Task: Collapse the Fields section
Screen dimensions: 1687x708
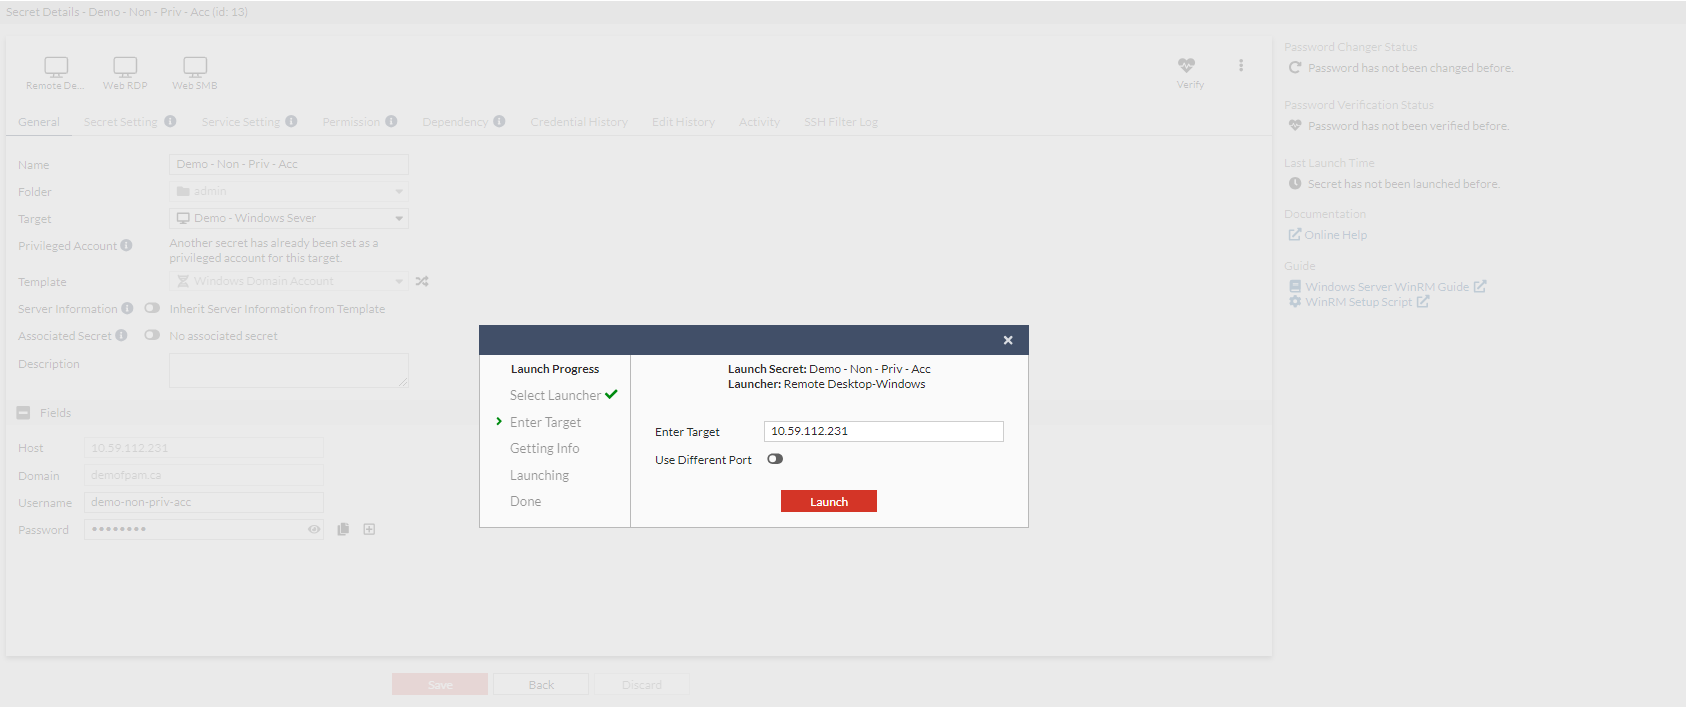Action: click(23, 413)
